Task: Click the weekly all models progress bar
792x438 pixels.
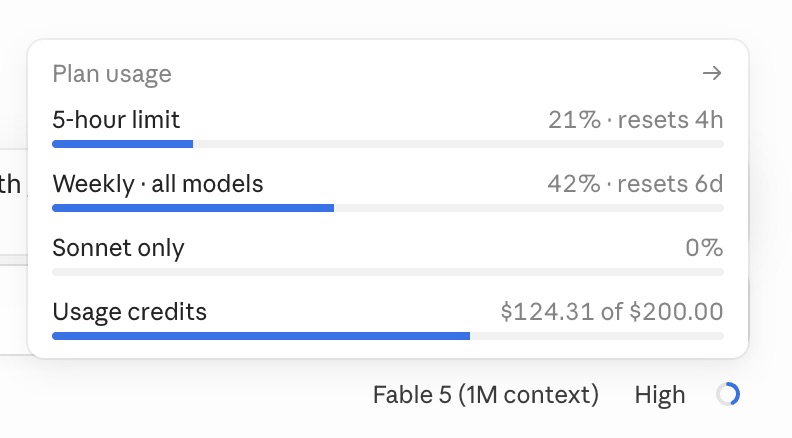Action: coord(388,208)
